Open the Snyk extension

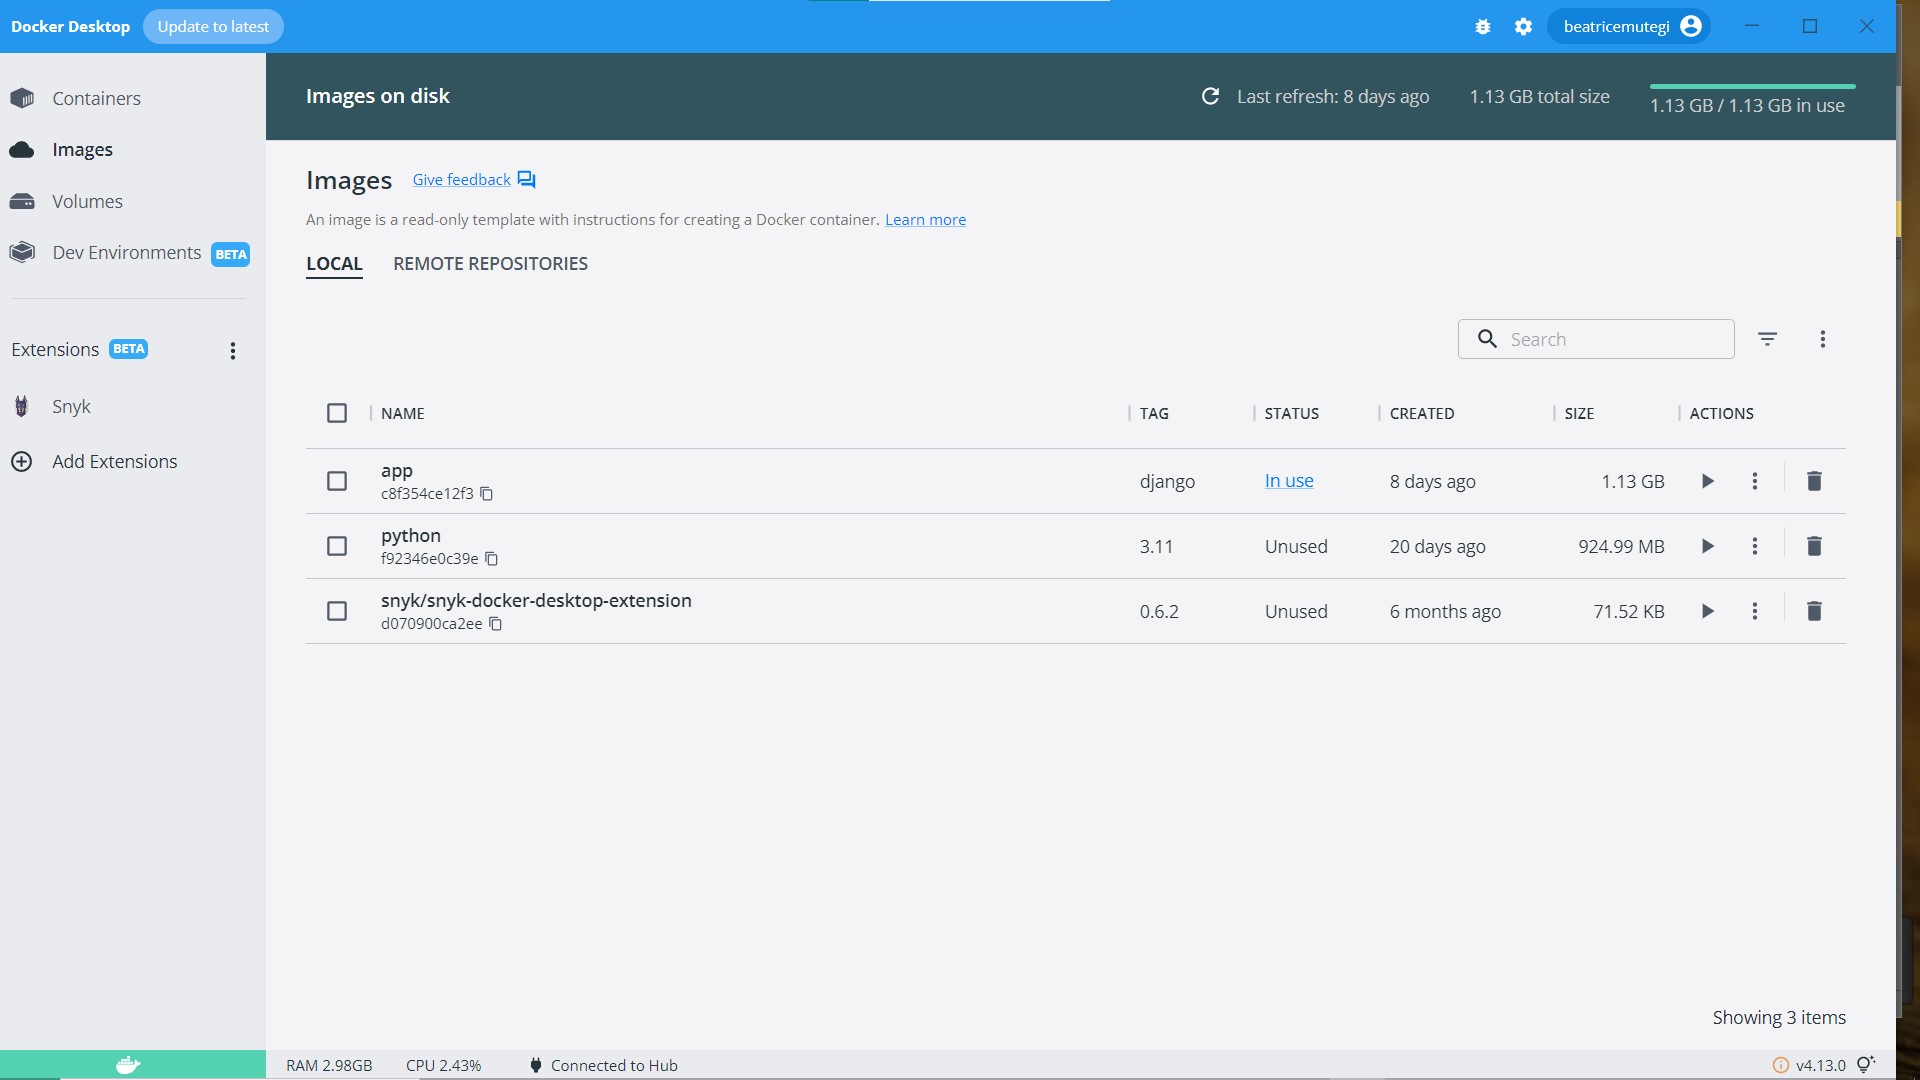(x=71, y=406)
